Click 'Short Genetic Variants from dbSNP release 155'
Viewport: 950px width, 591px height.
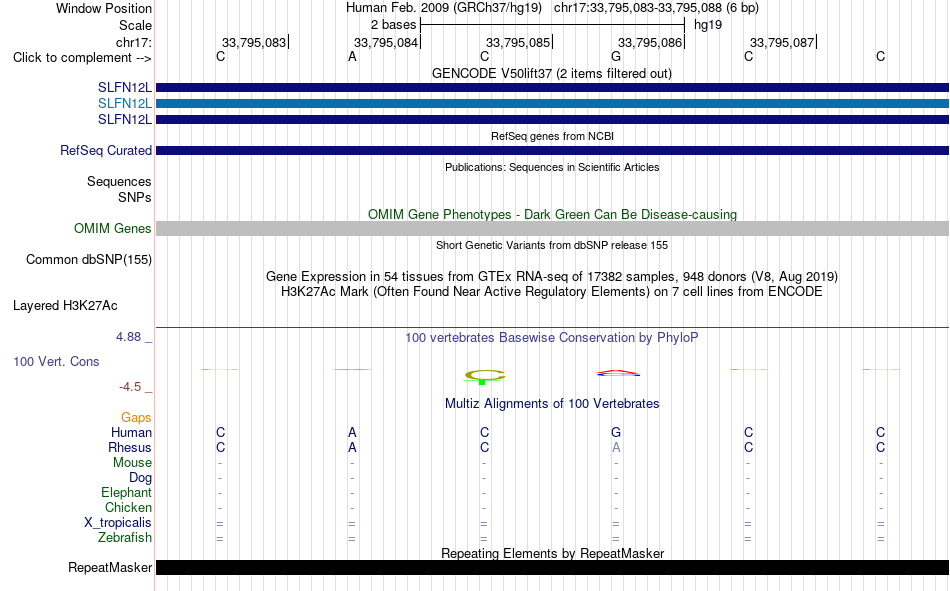552,245
